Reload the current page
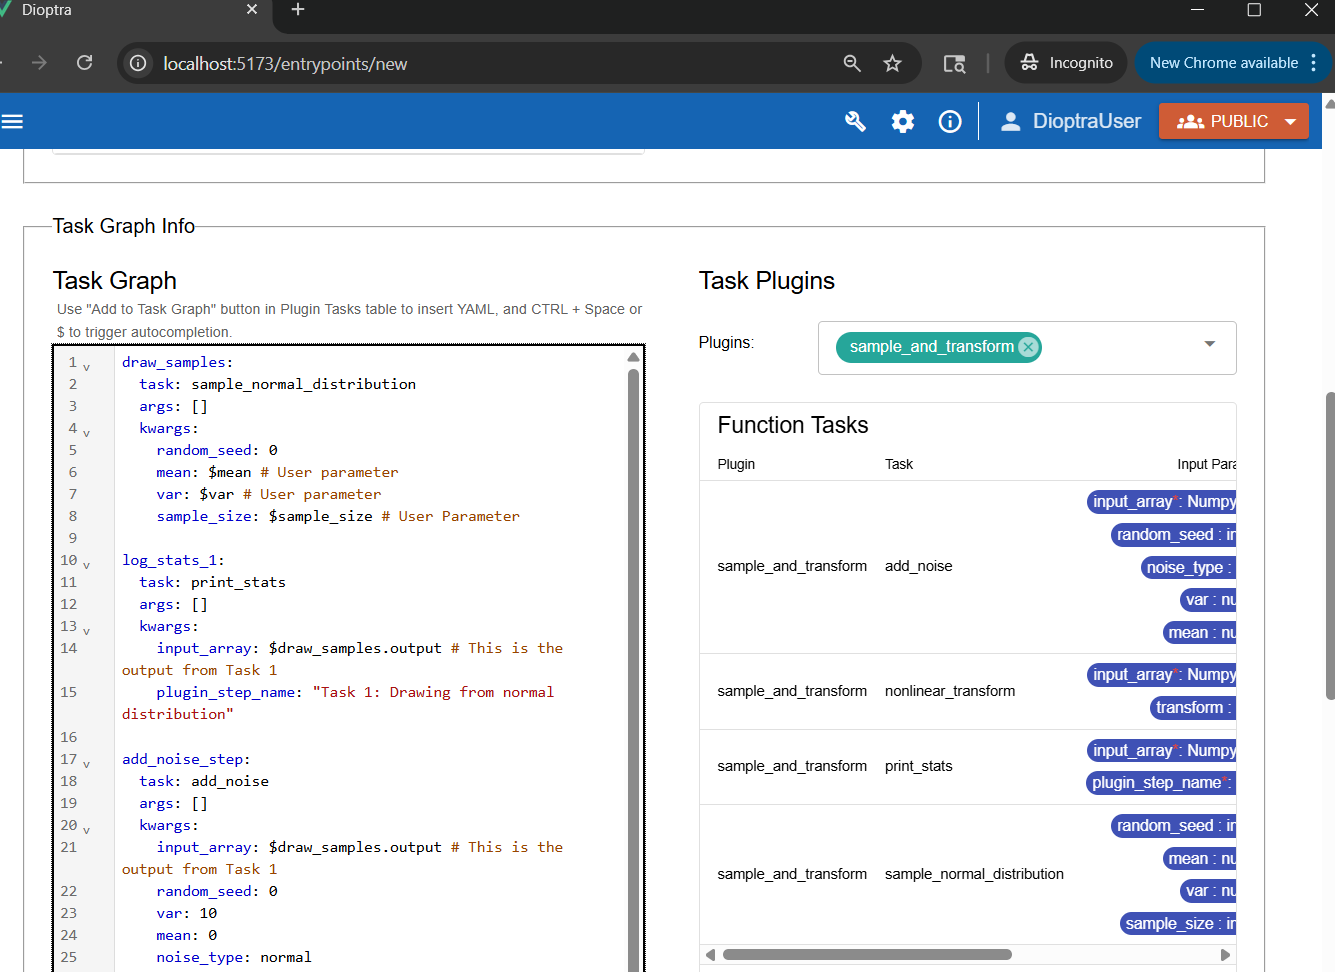The height and width of the screenshot is (972, 1335). [x=84, y=62]
